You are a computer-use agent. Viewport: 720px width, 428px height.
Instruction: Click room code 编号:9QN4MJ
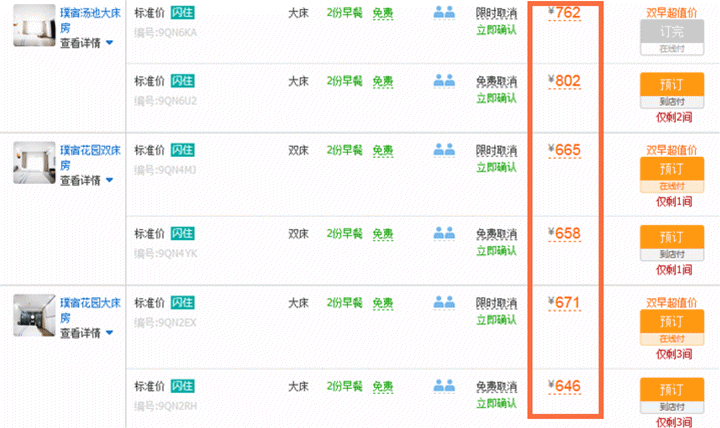tap(165, 170)
